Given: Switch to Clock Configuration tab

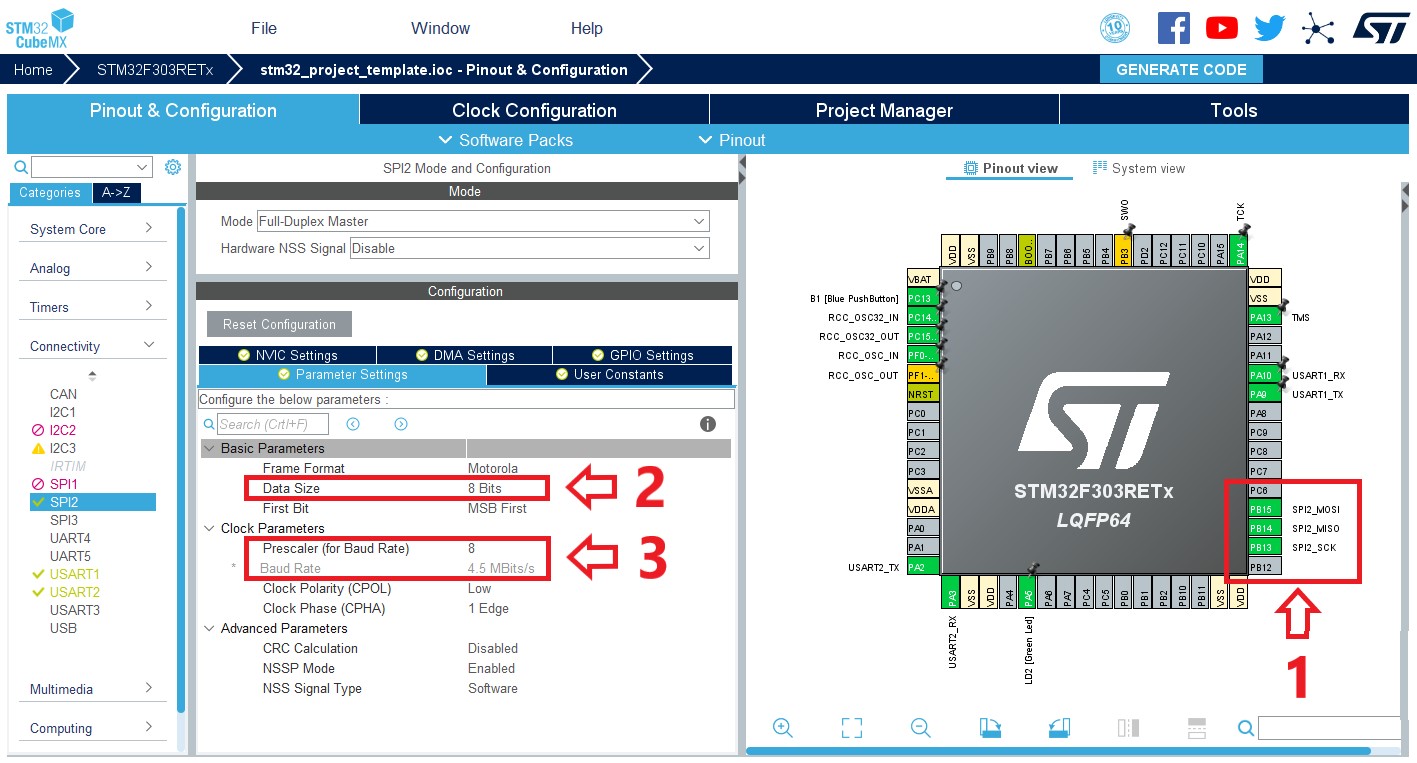Looking at the screenshot, I should tap(534, 110).
